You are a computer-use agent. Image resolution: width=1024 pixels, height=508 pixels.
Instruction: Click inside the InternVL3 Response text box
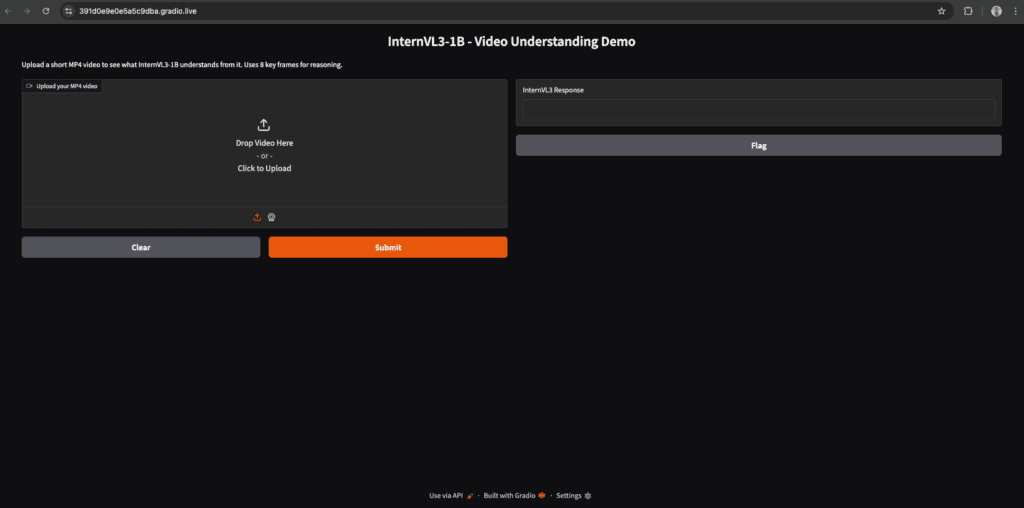pyautogui.click(x=759, y=110)
